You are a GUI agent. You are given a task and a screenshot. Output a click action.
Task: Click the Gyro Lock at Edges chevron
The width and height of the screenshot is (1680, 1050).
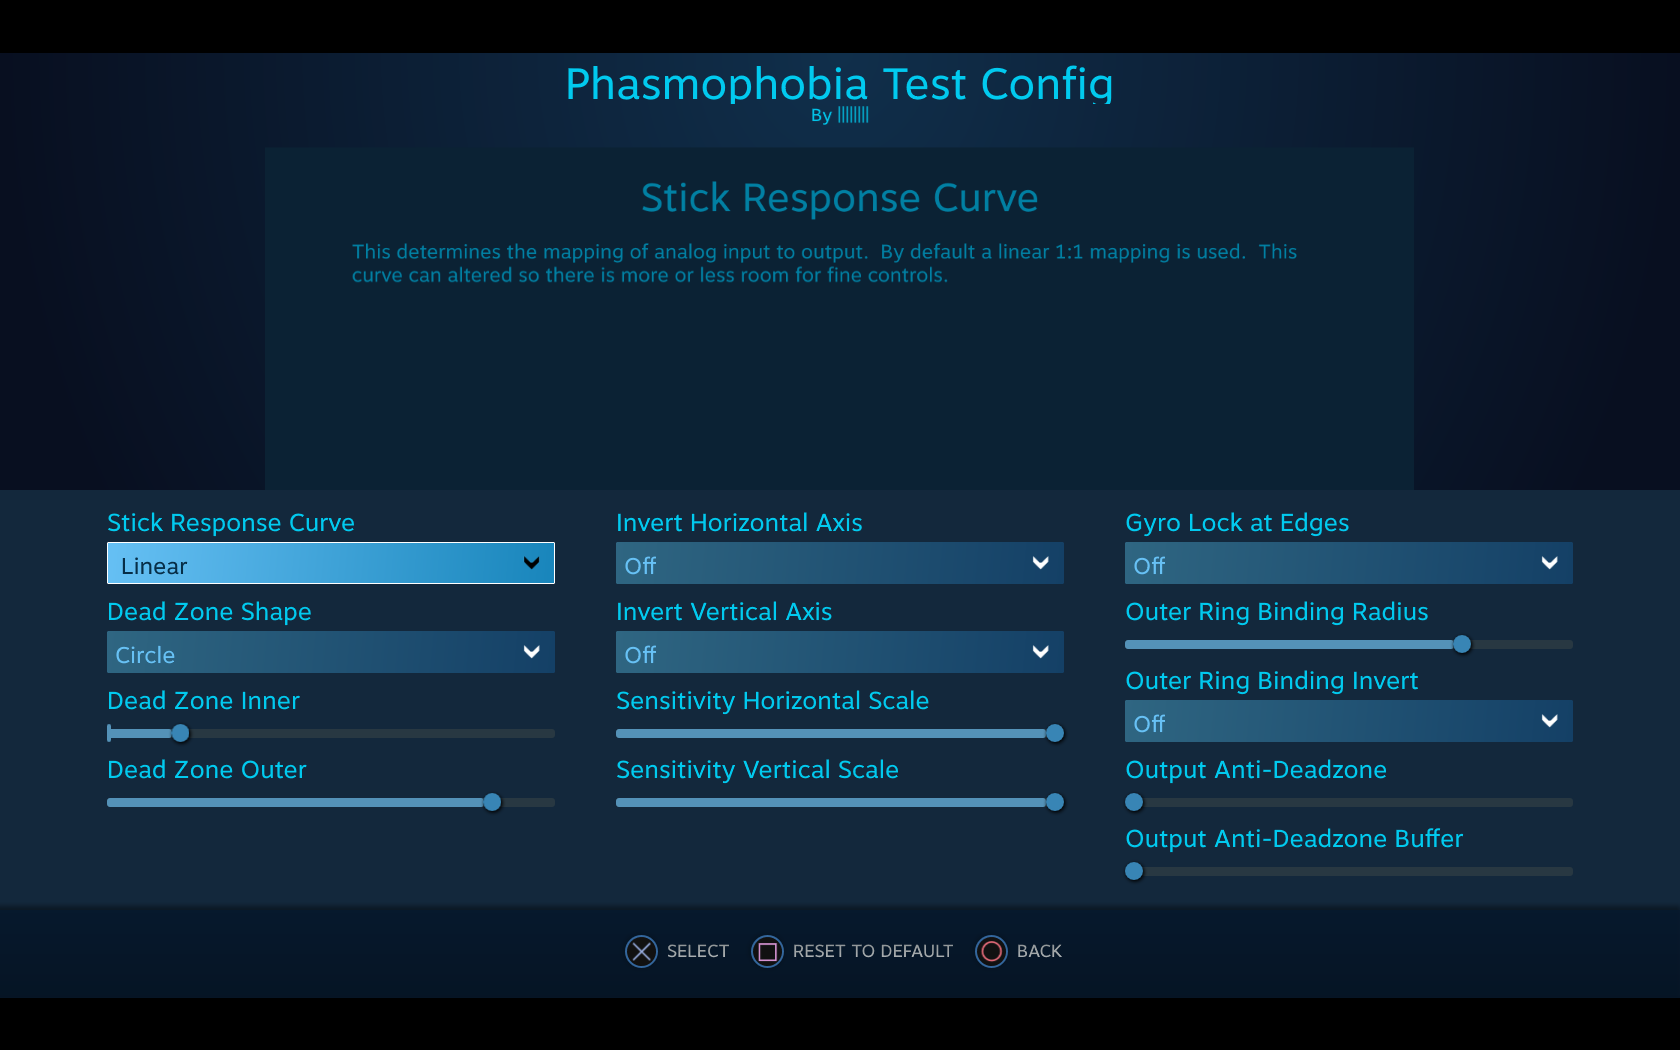point(1550,563)
